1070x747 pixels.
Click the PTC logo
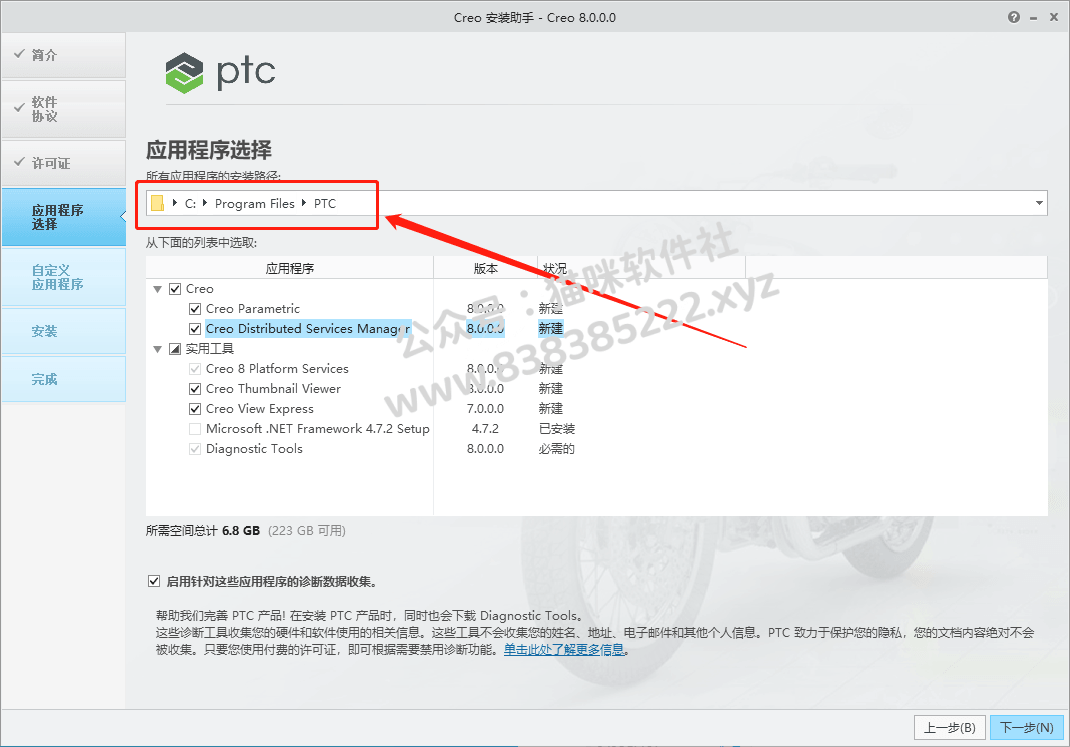(x=220, y=72)
